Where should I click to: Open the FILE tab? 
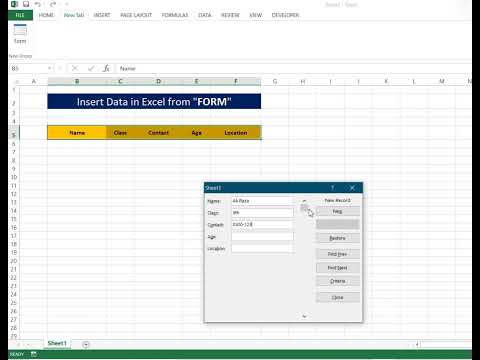click(x=20, y=15)
